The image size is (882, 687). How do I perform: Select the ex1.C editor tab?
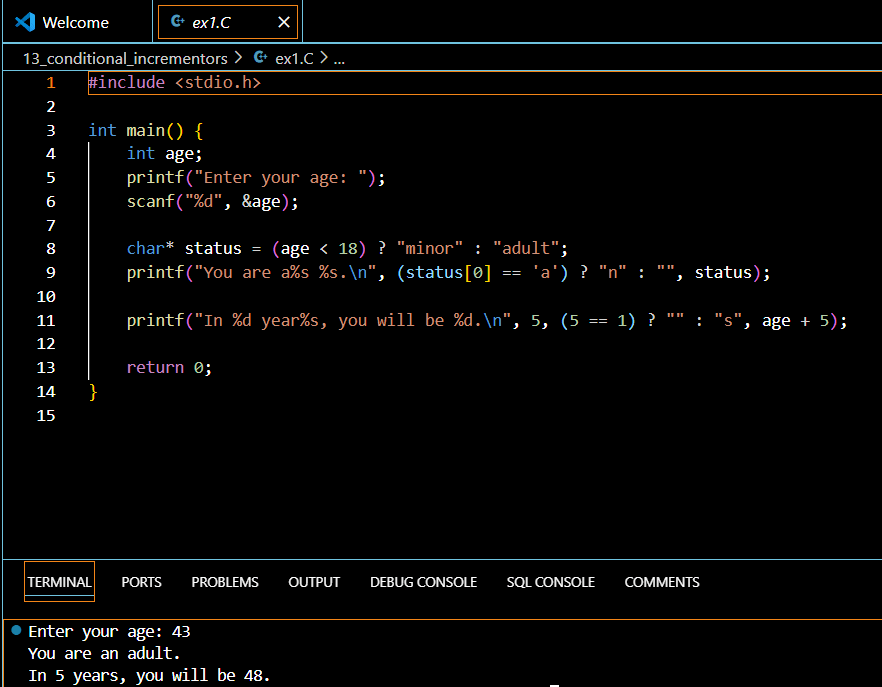pyautogui.click(x=212, y=22)
